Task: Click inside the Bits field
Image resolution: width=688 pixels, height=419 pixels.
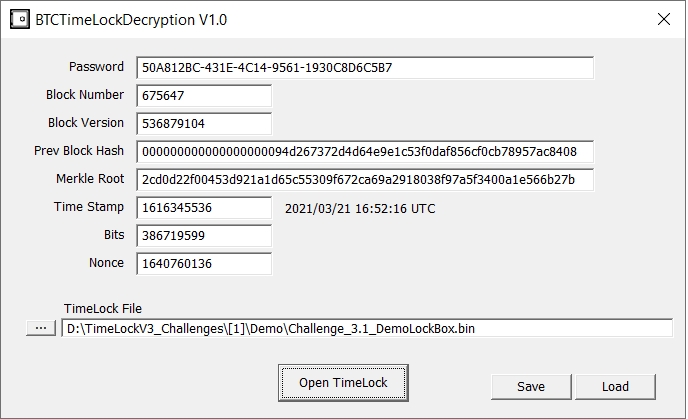Action: click(x=204, y=236)
